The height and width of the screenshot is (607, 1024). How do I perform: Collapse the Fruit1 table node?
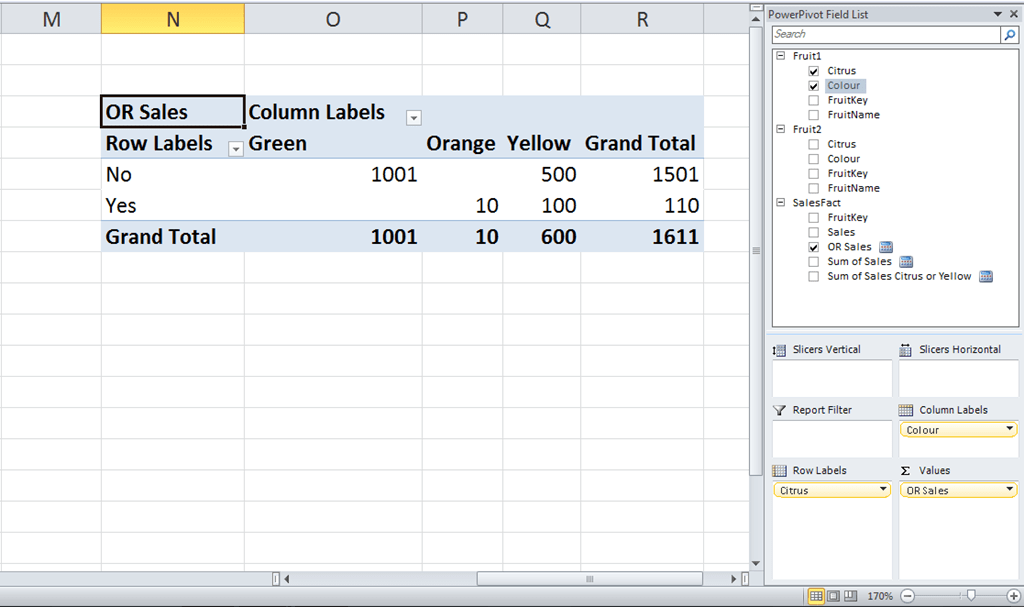pos(780,56)
